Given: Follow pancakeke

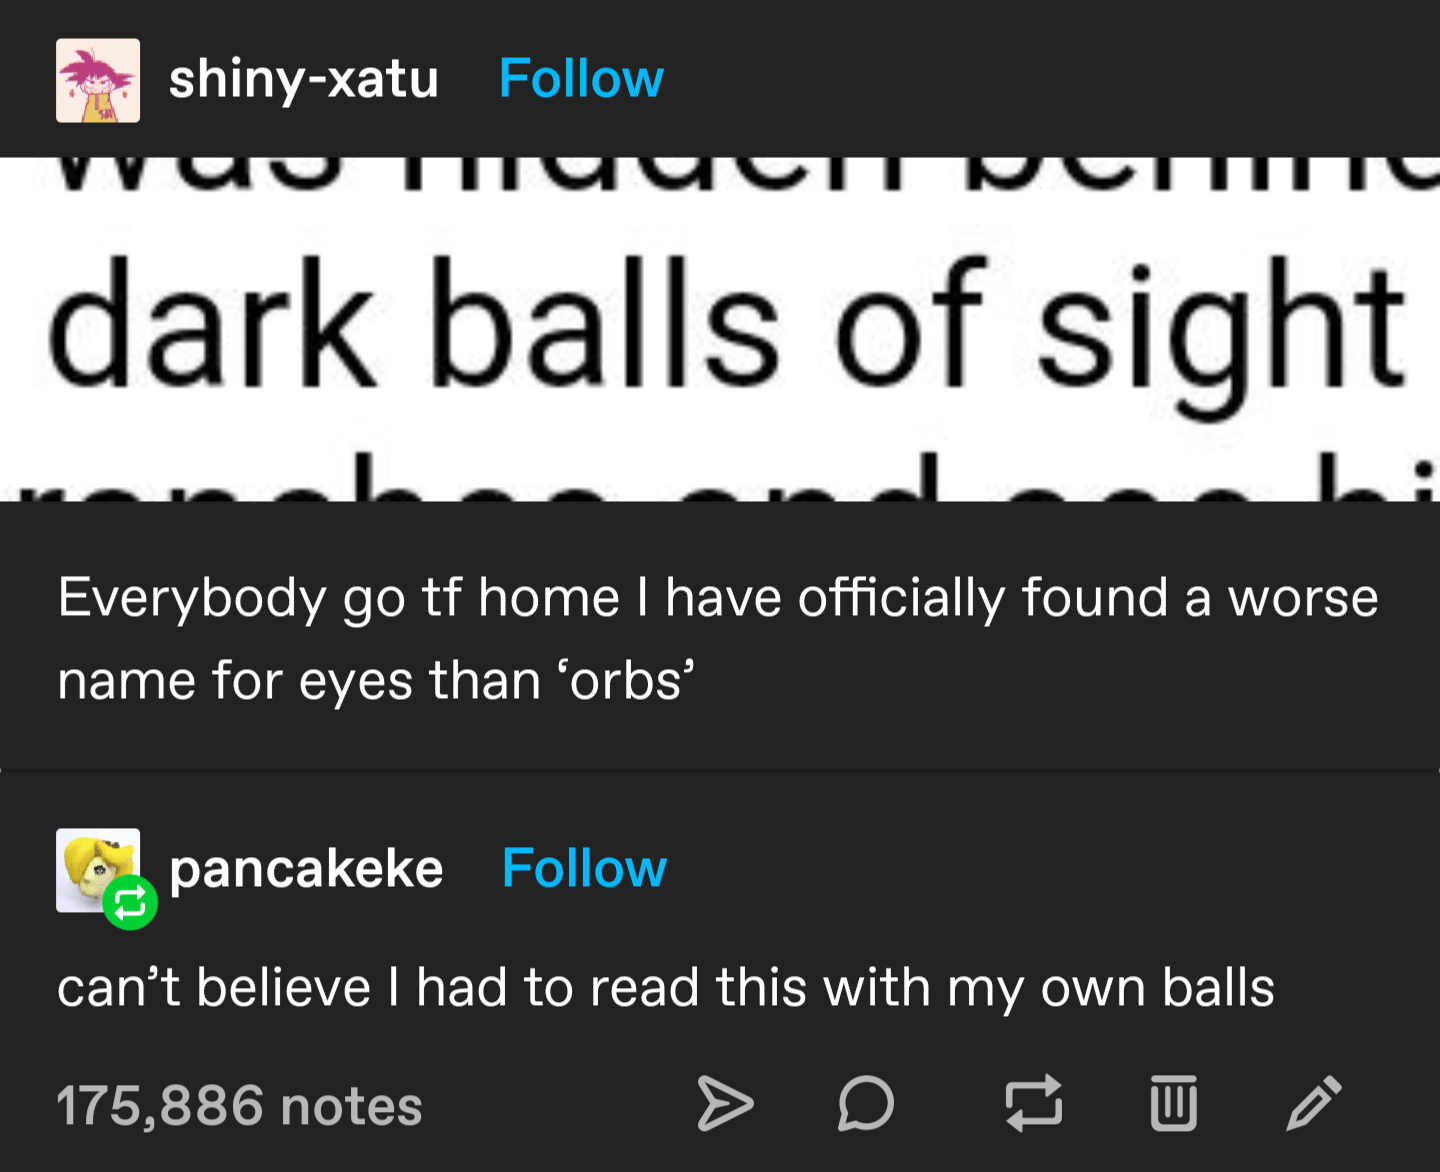Looking at the screenshot, I should [583, 868].
